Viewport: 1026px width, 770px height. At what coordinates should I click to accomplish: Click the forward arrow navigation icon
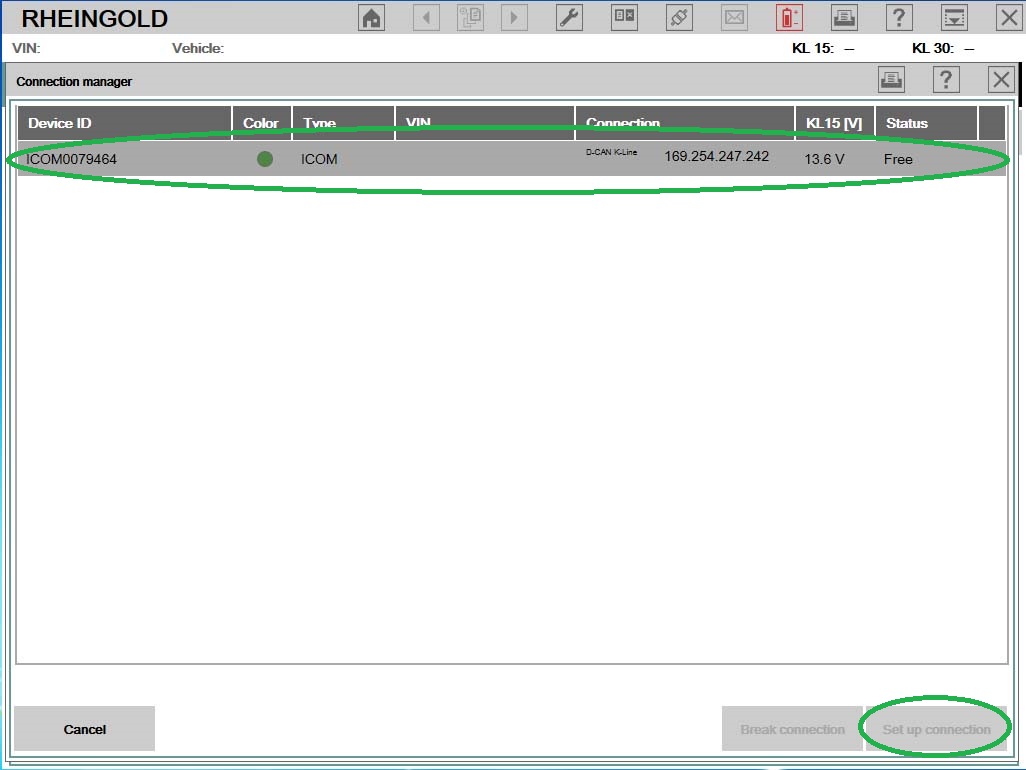coord(514,18)
